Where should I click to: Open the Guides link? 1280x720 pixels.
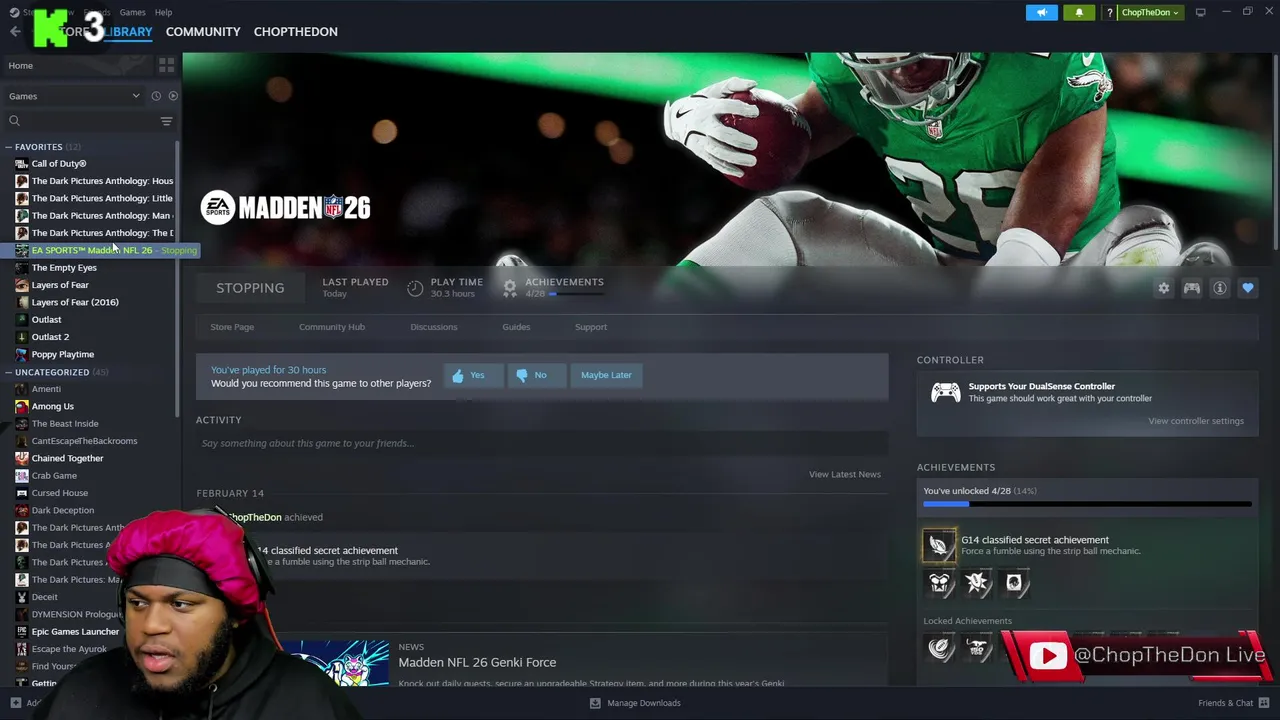tap(516, 327)
